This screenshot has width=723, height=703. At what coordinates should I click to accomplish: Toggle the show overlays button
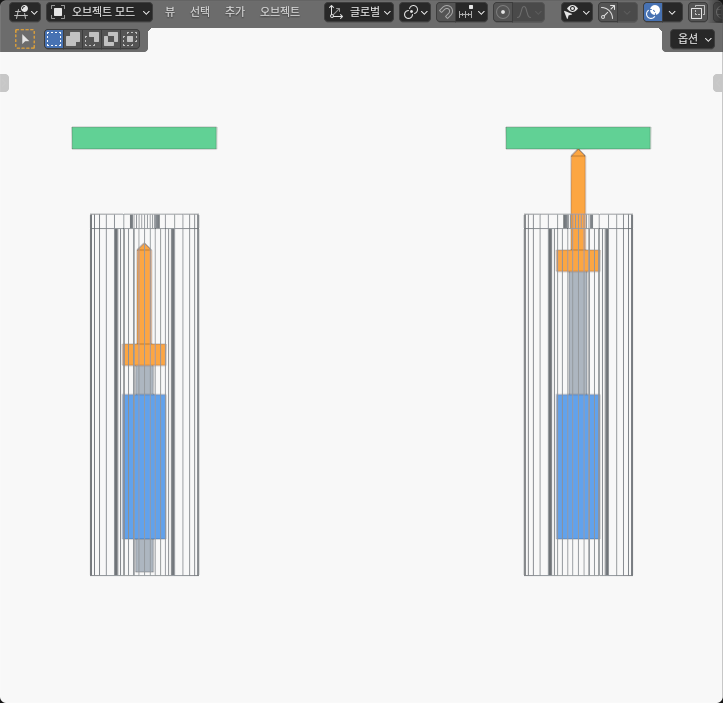point(653,12)
